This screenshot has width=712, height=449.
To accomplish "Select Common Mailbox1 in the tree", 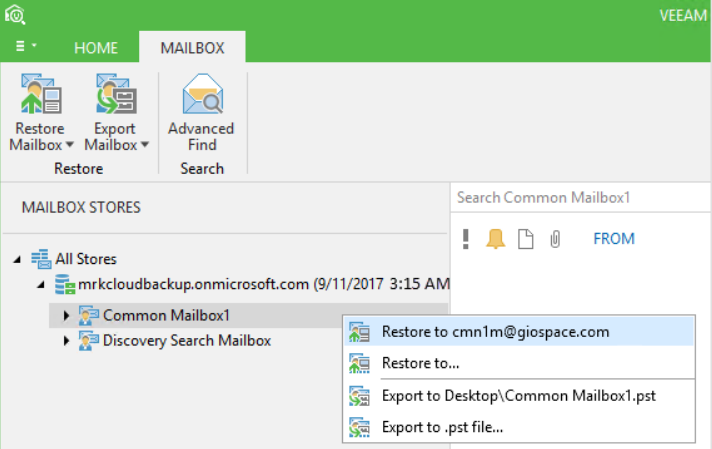I will [166, 316].
